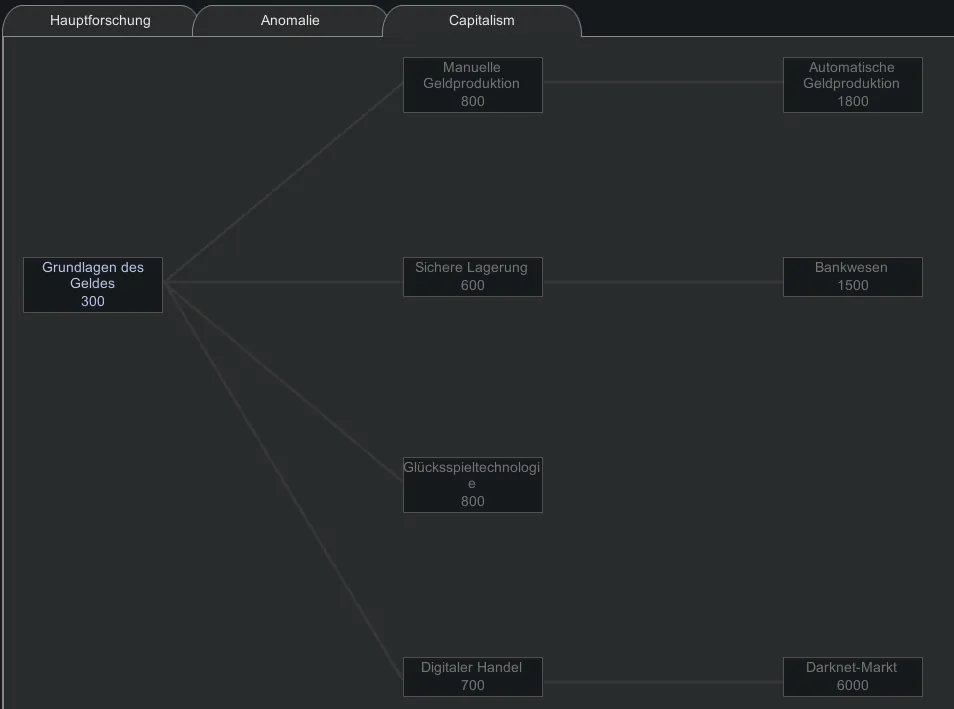Click the 300 cost on Grundlagen des Geldes
This screenshot has width=954, height=709.
[x=93, y=301]
